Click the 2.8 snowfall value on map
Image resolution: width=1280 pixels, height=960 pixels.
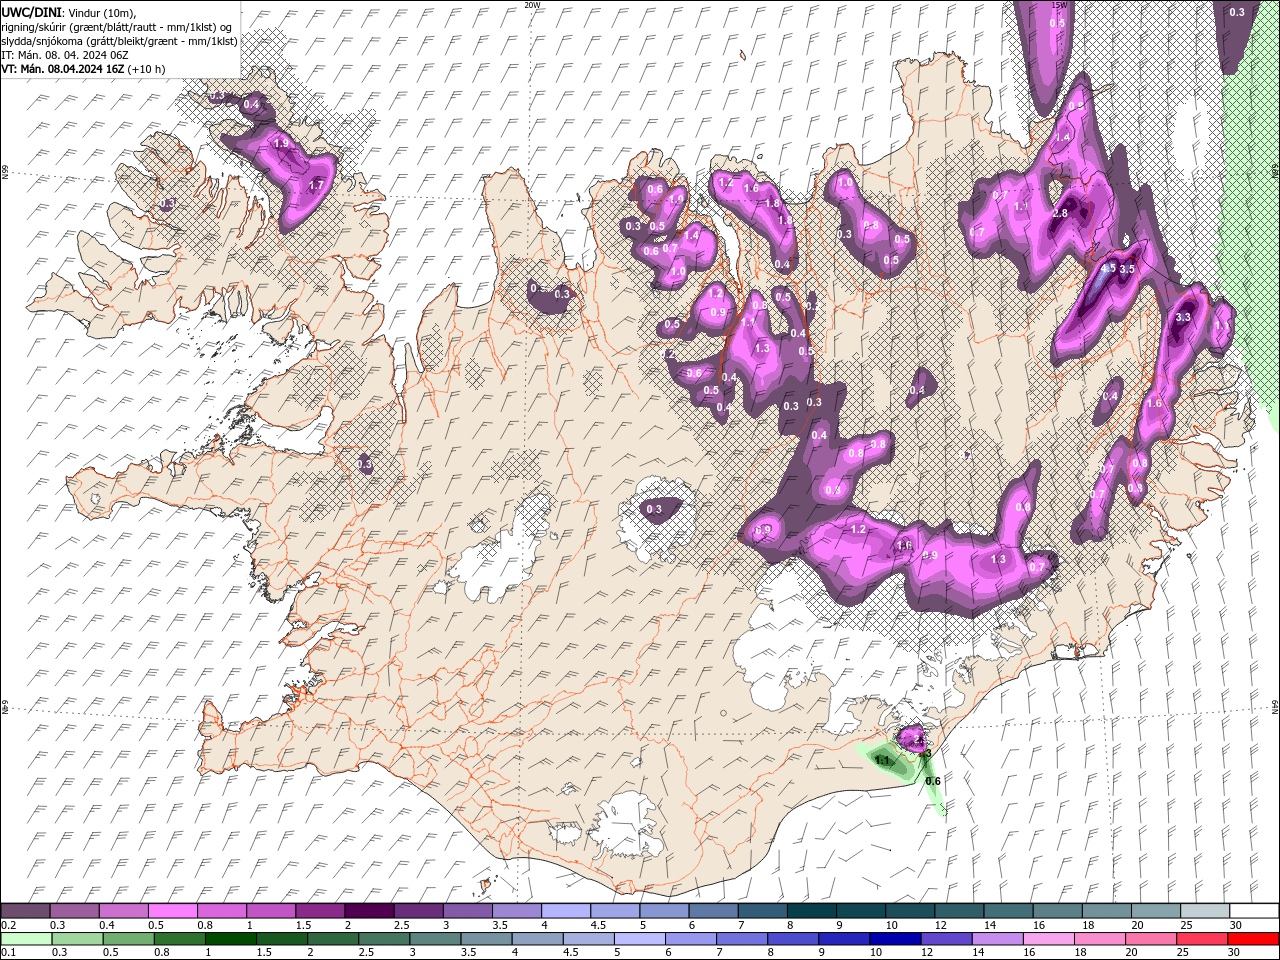point(1061,214)
